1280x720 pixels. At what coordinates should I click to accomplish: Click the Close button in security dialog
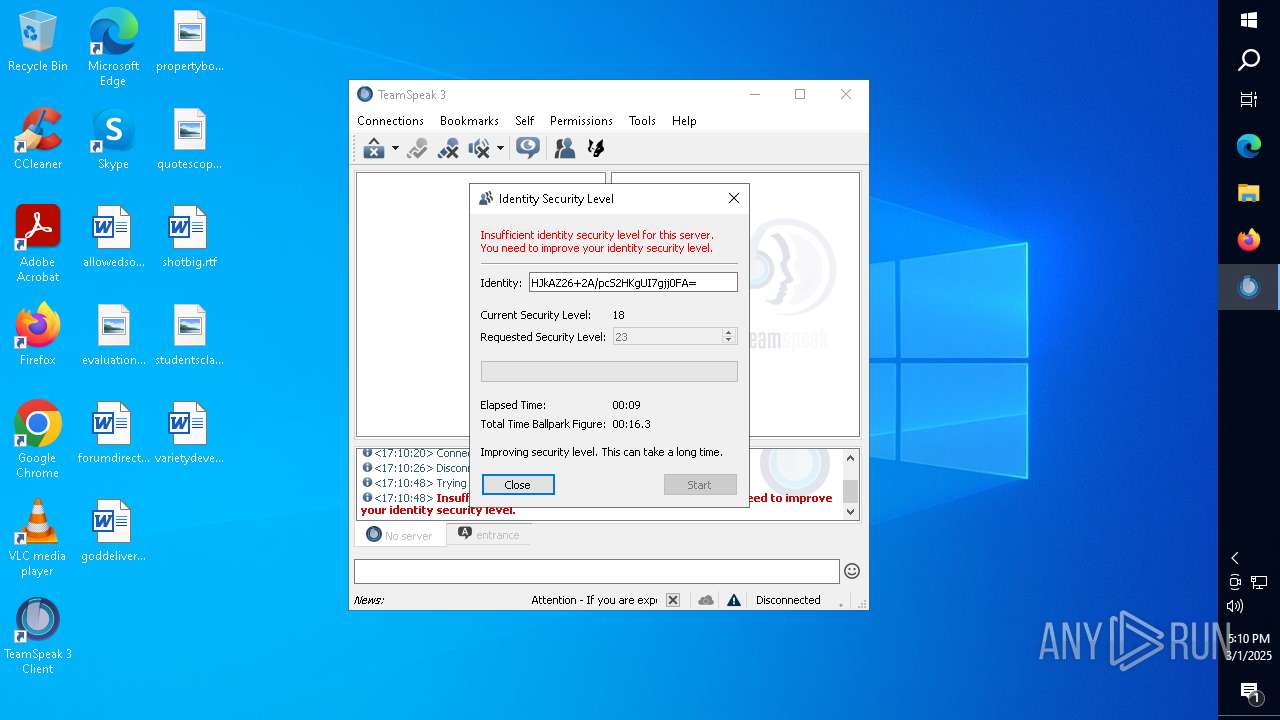(518, 485)
